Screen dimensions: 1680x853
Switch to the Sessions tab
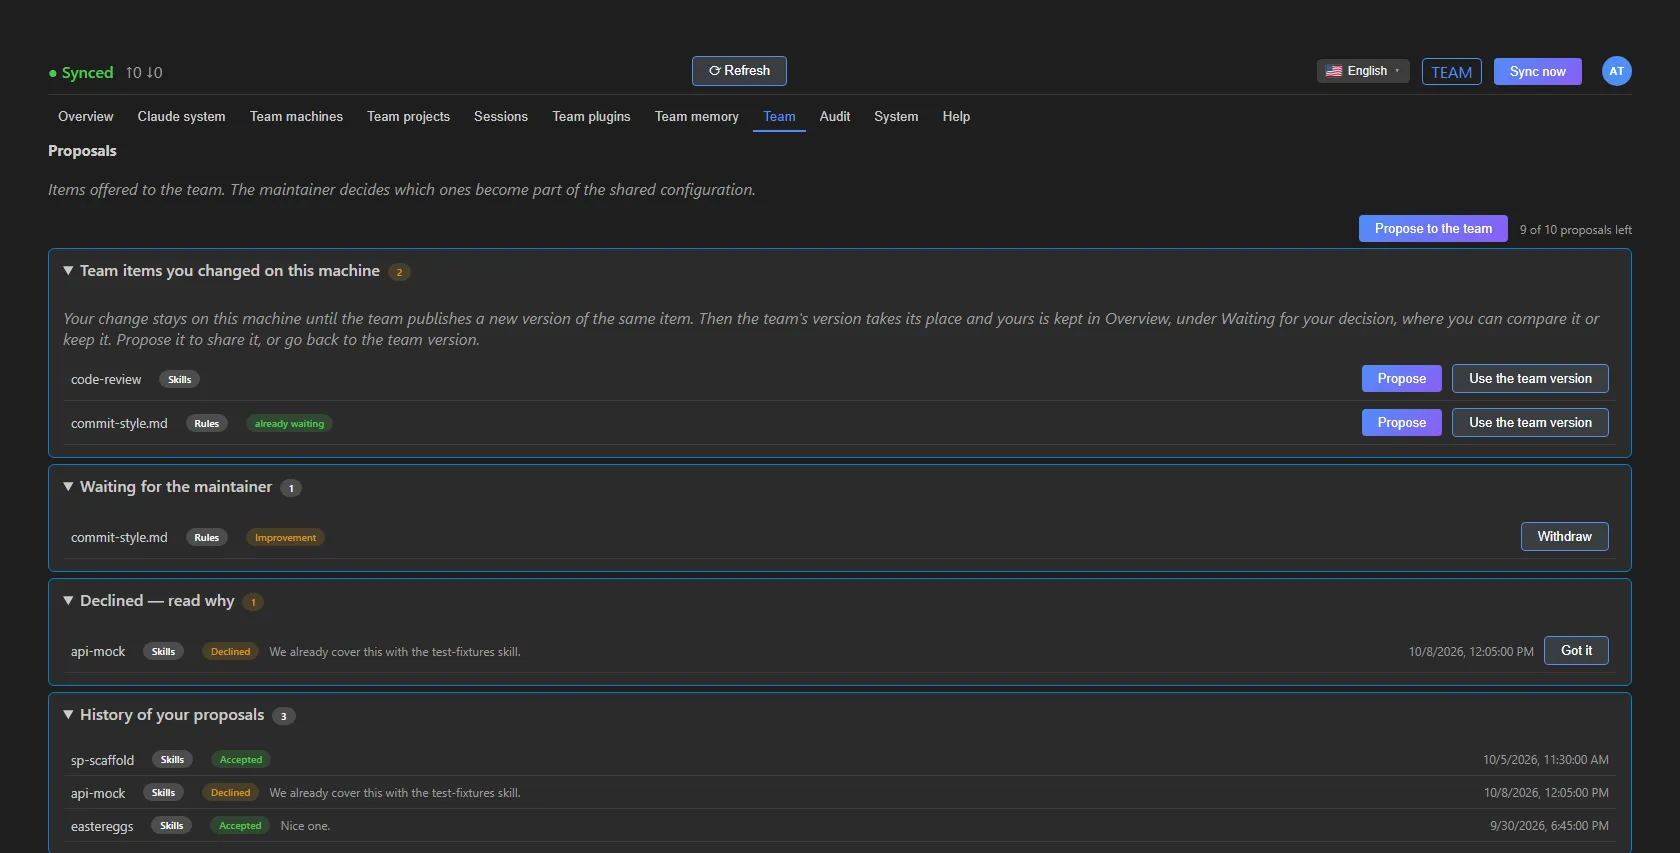tap(501, 116)
